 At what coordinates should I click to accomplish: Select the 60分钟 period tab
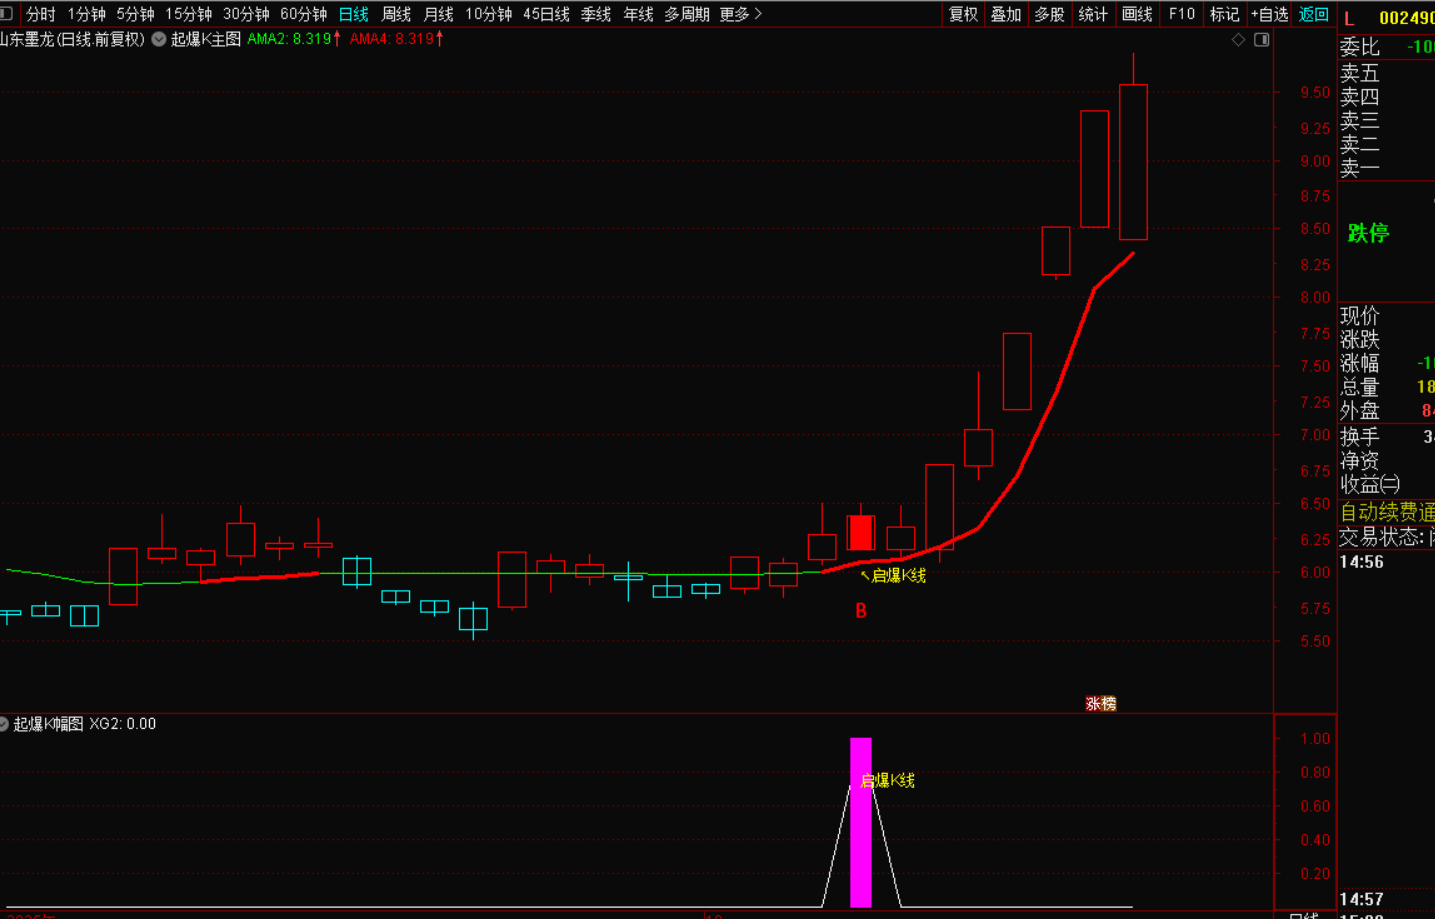coord(303,14)
